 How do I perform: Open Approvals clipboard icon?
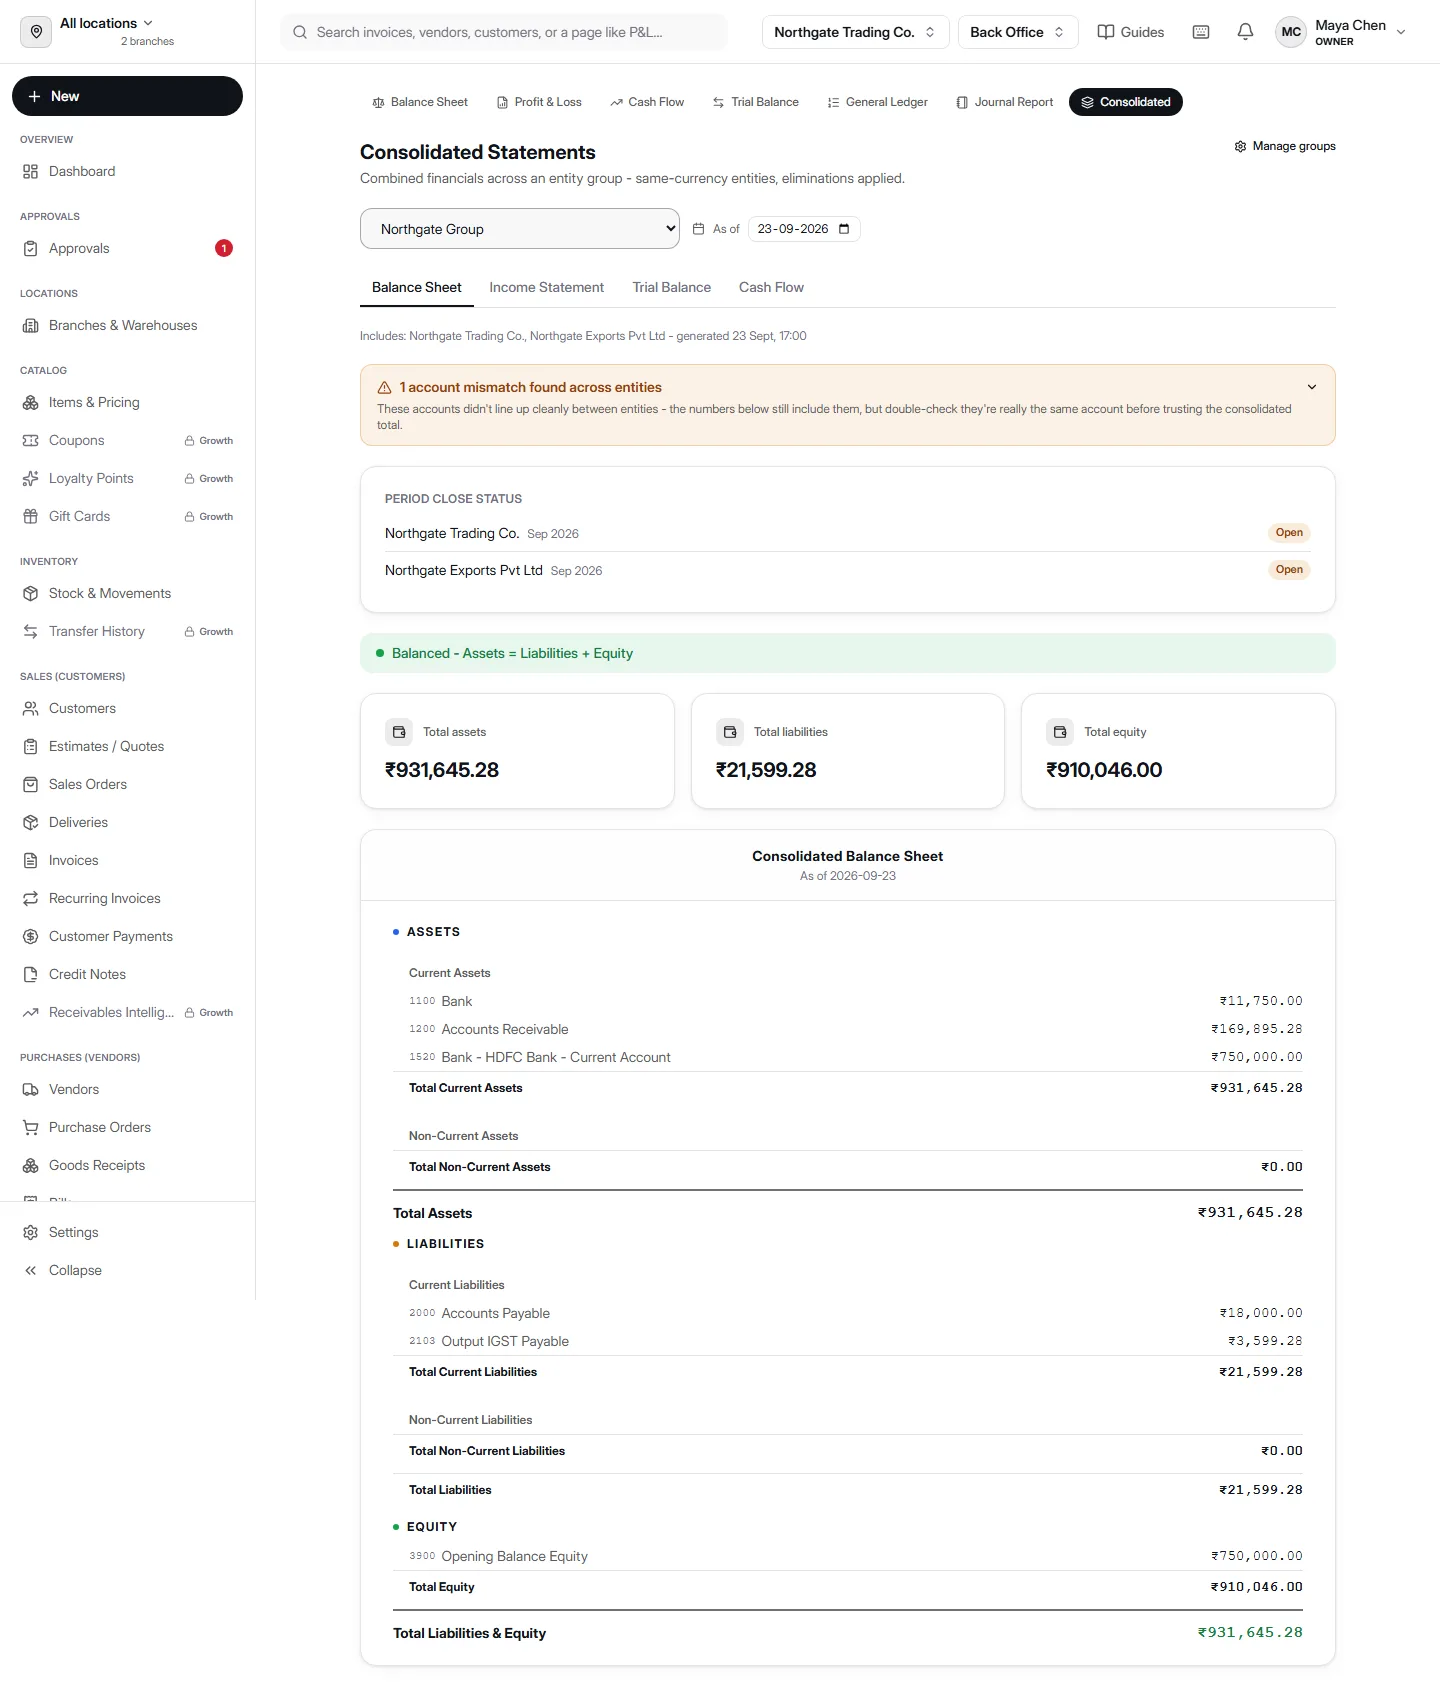pos(31,248)
